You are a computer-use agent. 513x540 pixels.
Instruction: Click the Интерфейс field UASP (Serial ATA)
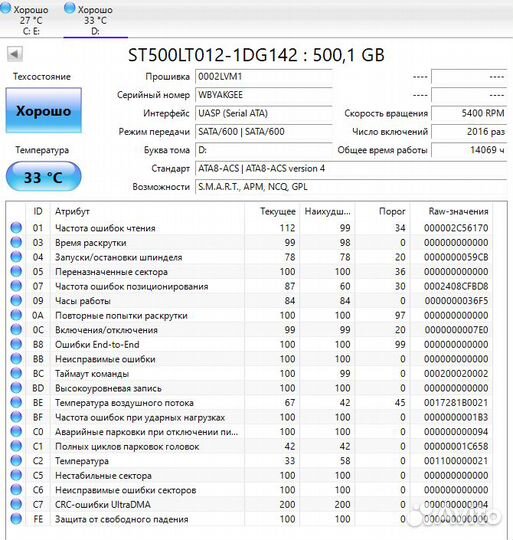[263, 113]
